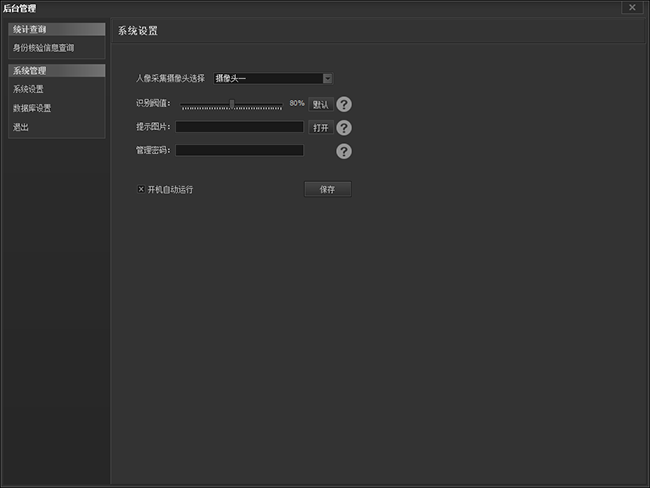Screen dimensions: 650x488
Task: Focus the 管理密码 input field
Action: click(x=239, y=151)
